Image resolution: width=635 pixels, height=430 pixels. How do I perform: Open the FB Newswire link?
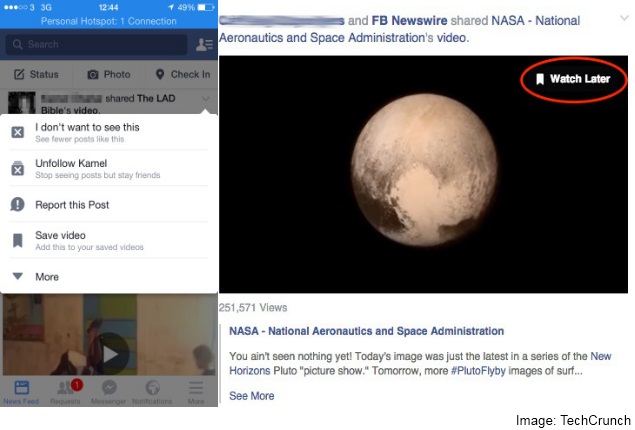point(409,20)
